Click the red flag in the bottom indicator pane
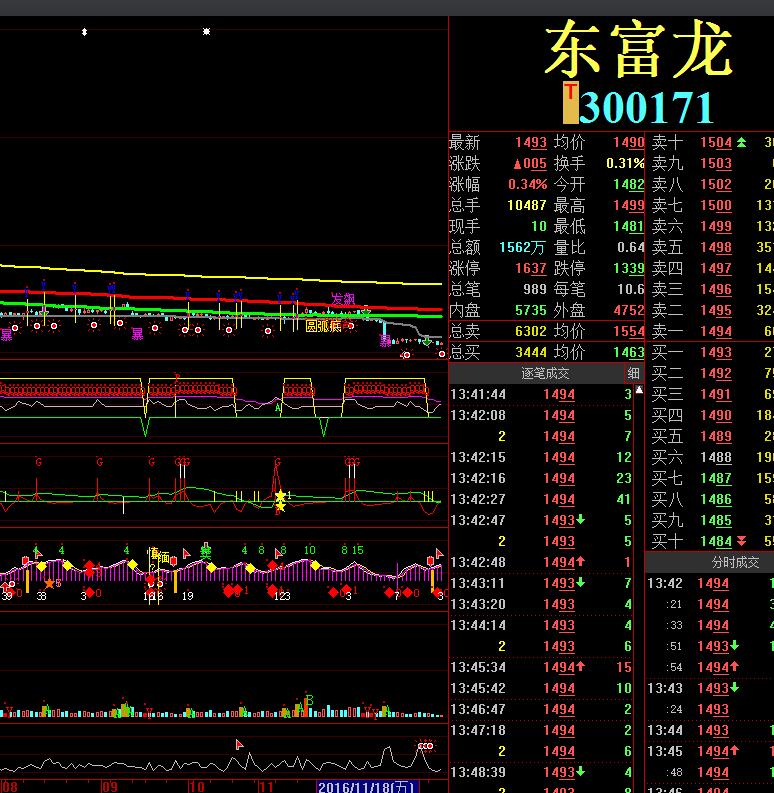The height and width of the screenshot is (793, 774). [239, 744]
